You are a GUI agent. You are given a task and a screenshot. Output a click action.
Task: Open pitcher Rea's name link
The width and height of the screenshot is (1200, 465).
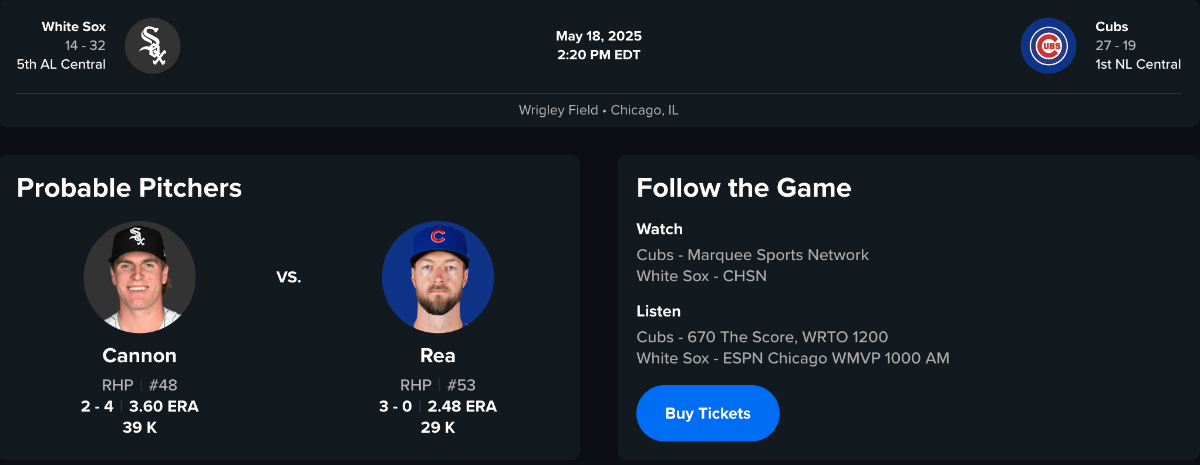pos(438,356)
